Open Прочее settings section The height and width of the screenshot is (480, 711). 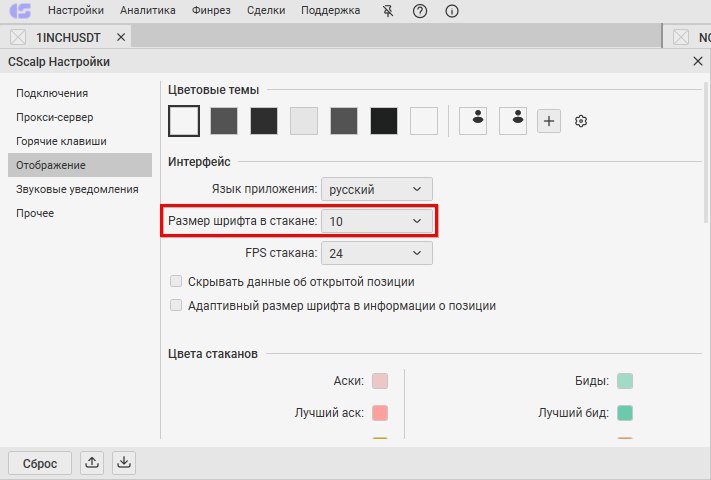click(x=80, y=213)
